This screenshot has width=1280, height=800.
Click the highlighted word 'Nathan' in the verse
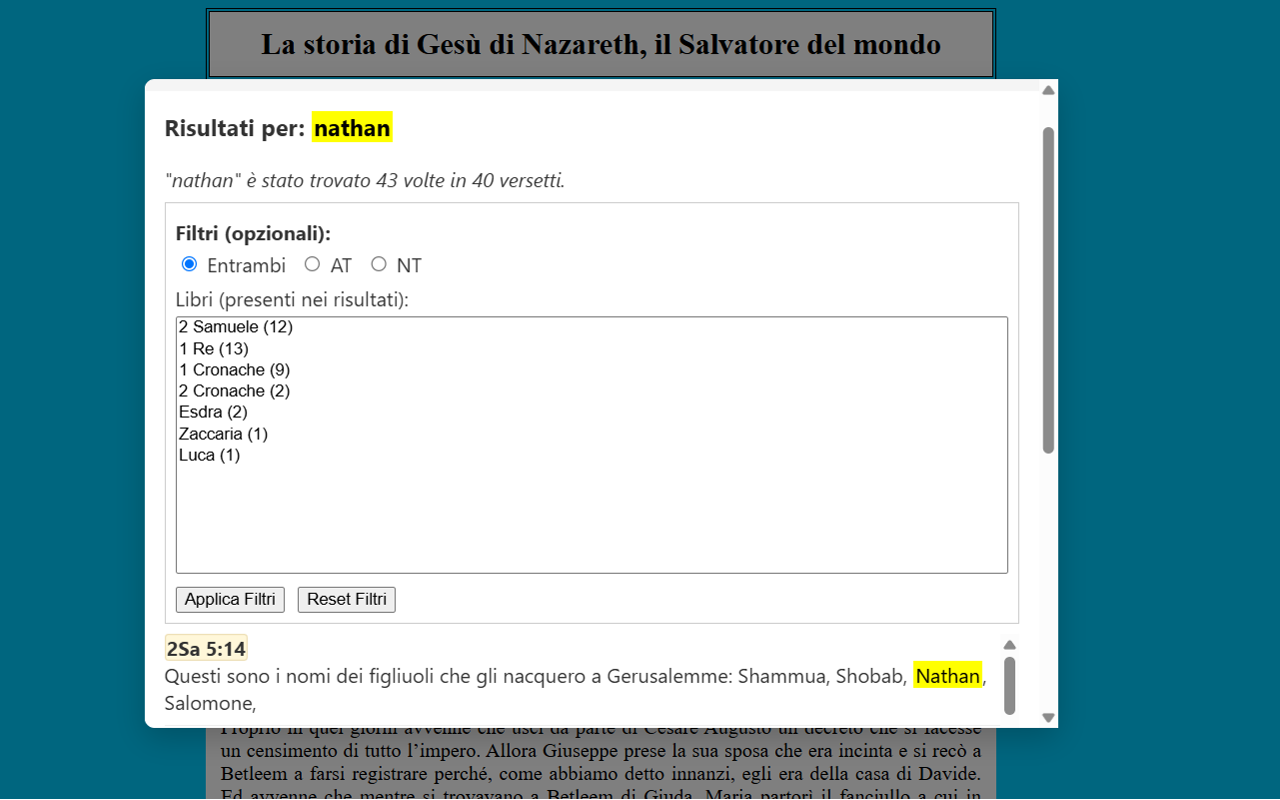[x=948, y=676]
